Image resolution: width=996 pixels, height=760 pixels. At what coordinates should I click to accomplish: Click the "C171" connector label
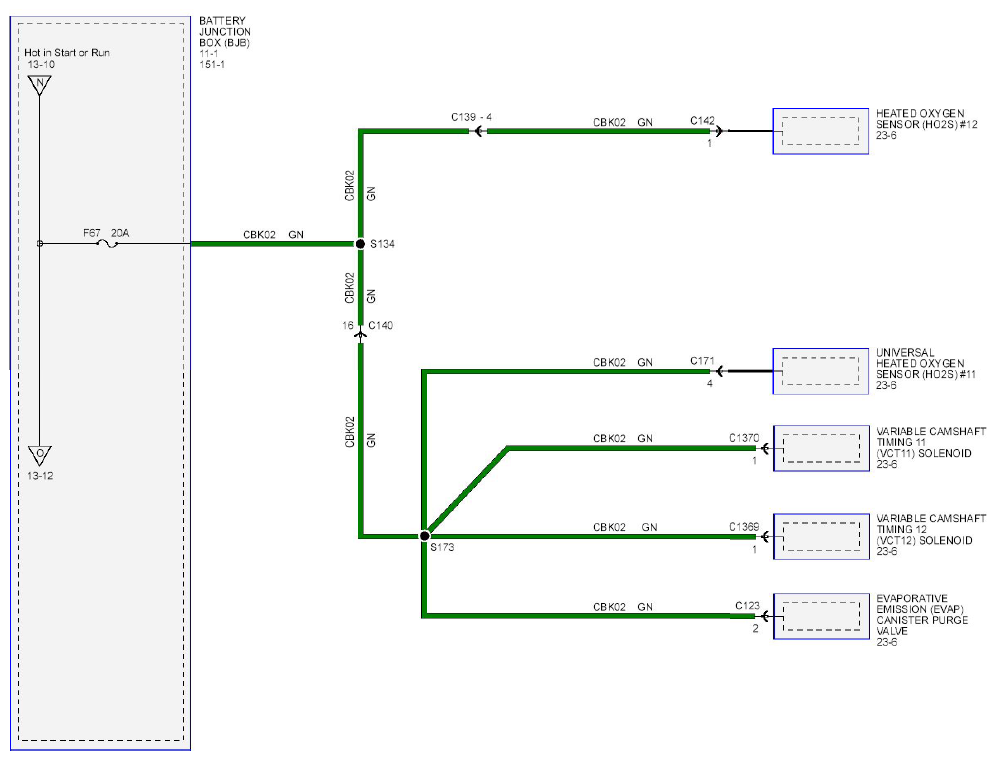702,360
